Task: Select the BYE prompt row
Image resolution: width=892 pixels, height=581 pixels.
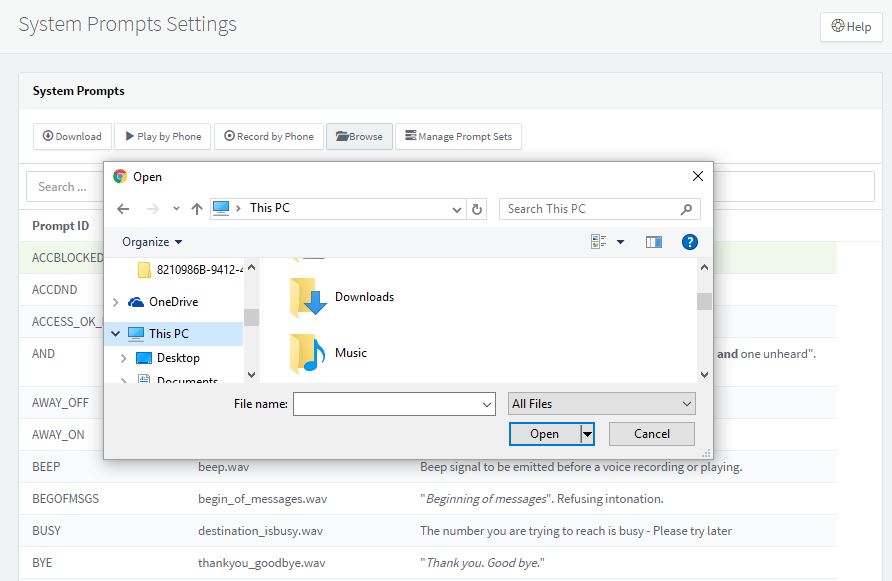Action: tap(428, 563)
